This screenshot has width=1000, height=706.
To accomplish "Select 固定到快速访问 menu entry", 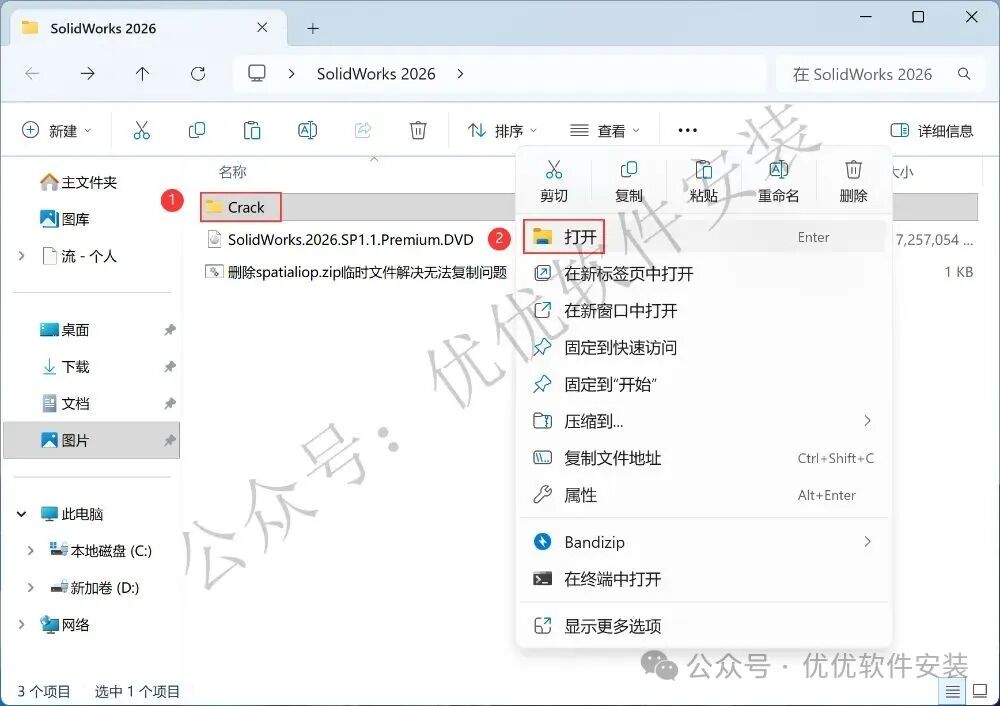I will [703, 348].
